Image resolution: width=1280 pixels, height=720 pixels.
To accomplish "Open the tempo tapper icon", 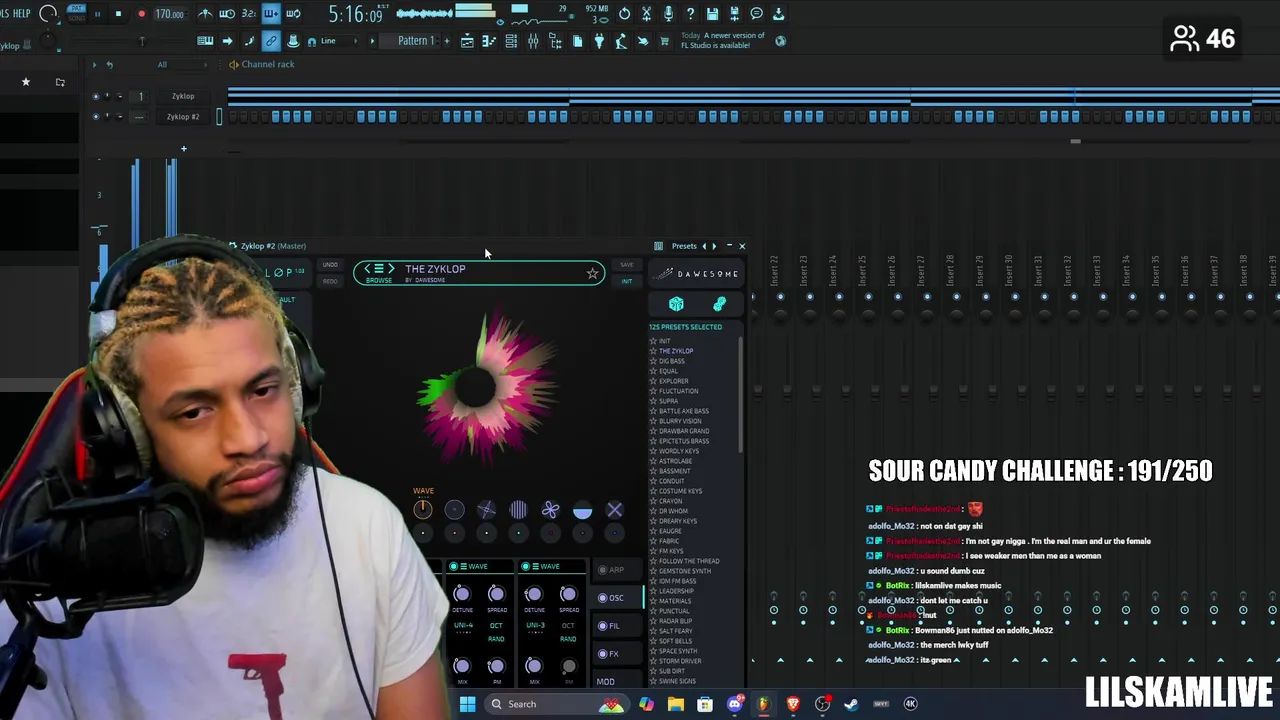I will pyautogui.click(x=621, y=41).
